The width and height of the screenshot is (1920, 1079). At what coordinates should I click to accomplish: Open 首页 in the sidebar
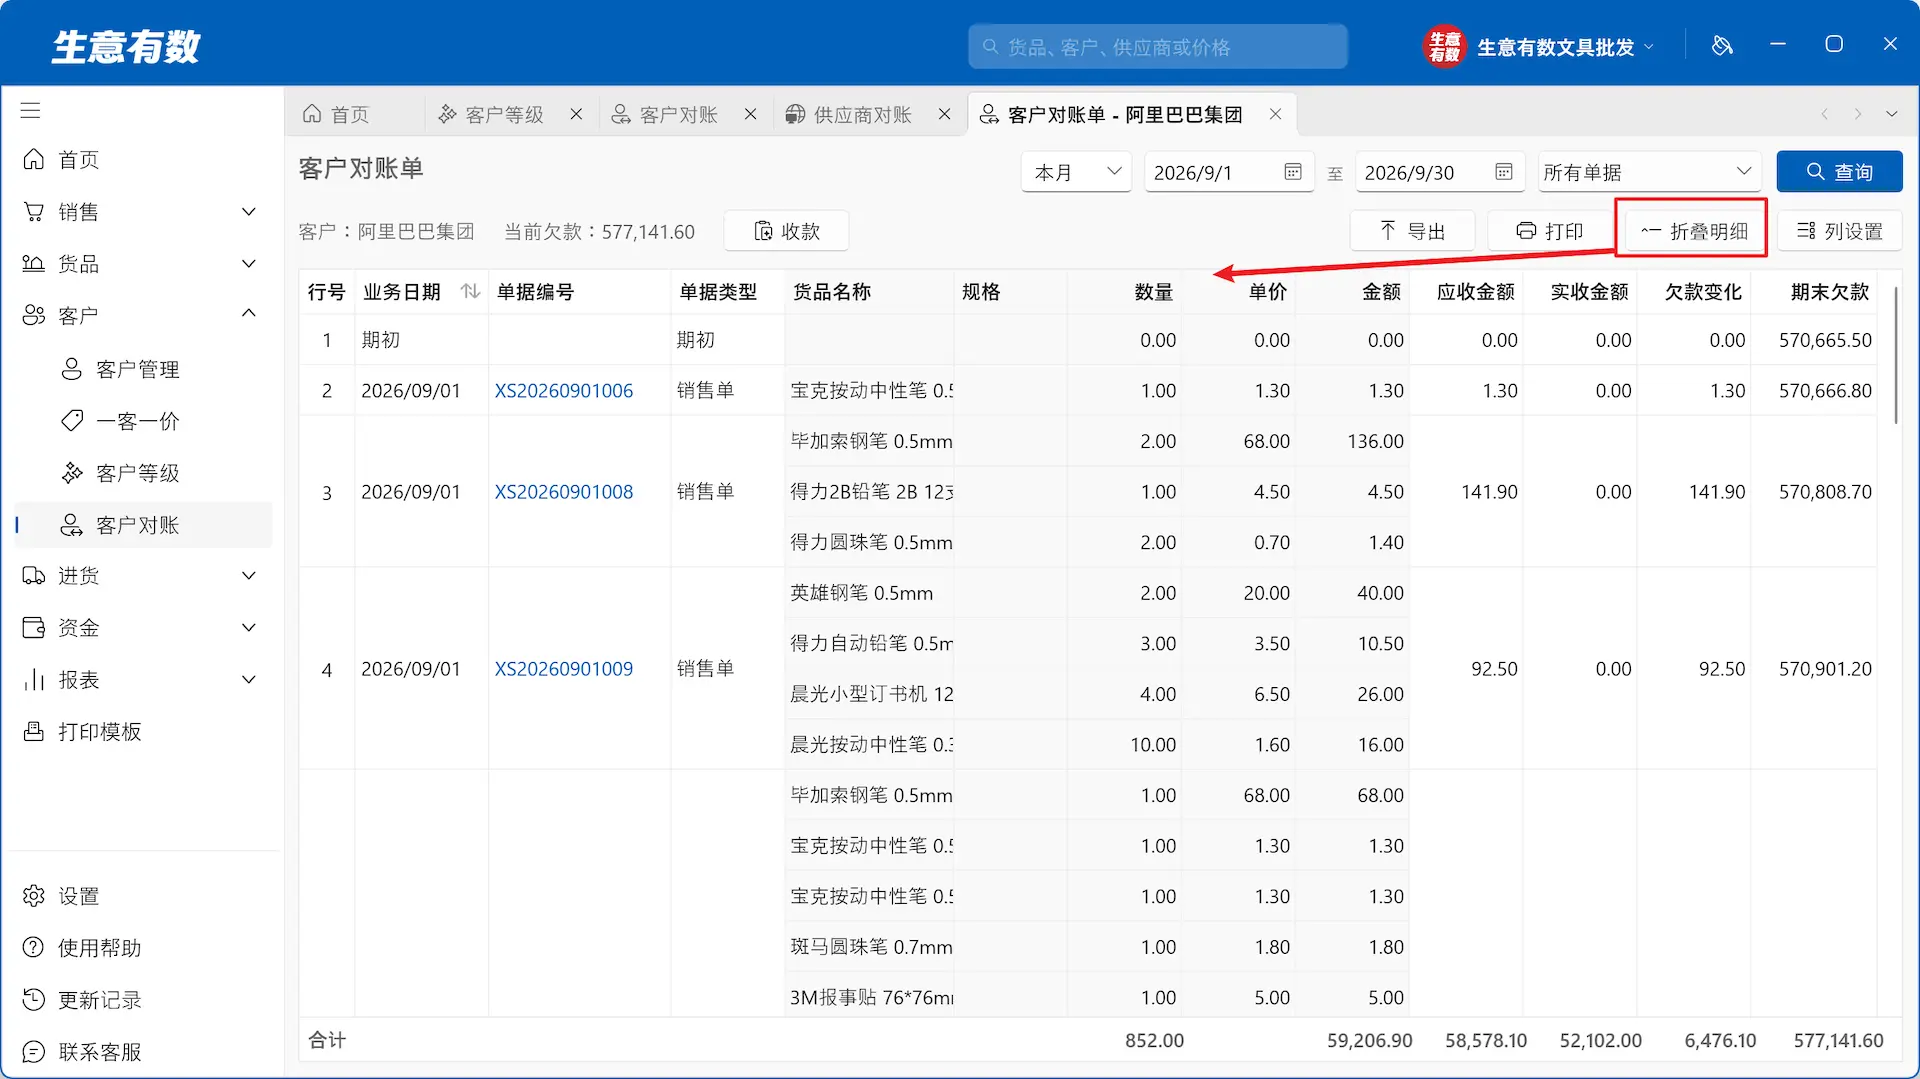click(x=140, y=160)
